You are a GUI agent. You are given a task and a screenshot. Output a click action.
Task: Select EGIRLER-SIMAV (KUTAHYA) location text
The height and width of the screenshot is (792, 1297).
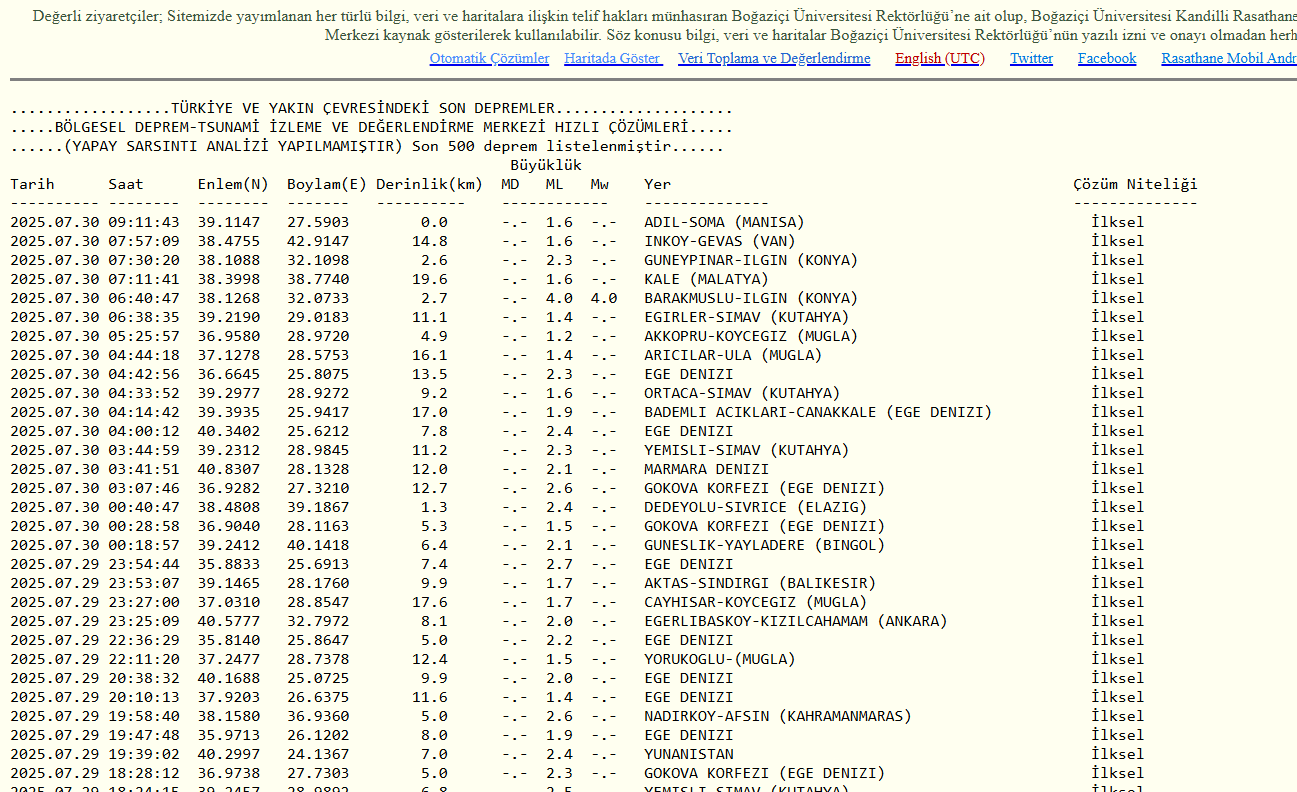746,317
